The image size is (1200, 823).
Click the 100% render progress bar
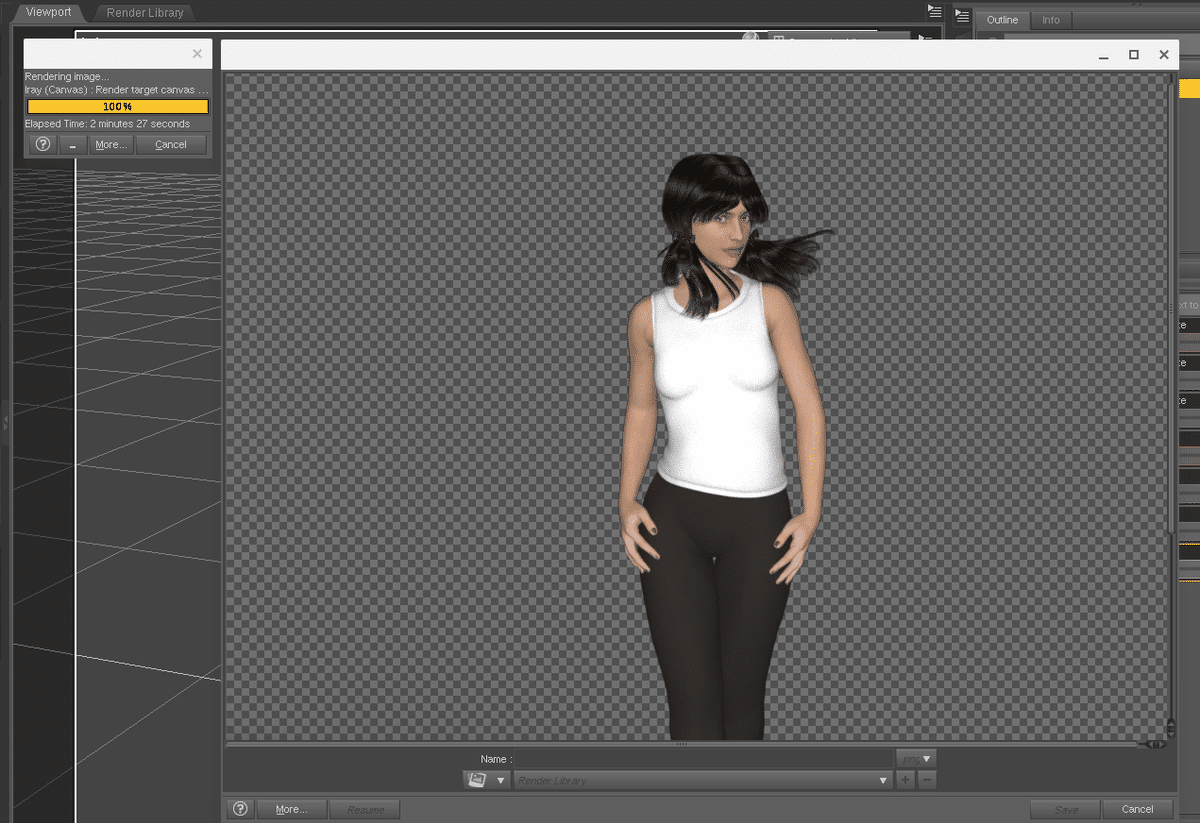(117, 106)
